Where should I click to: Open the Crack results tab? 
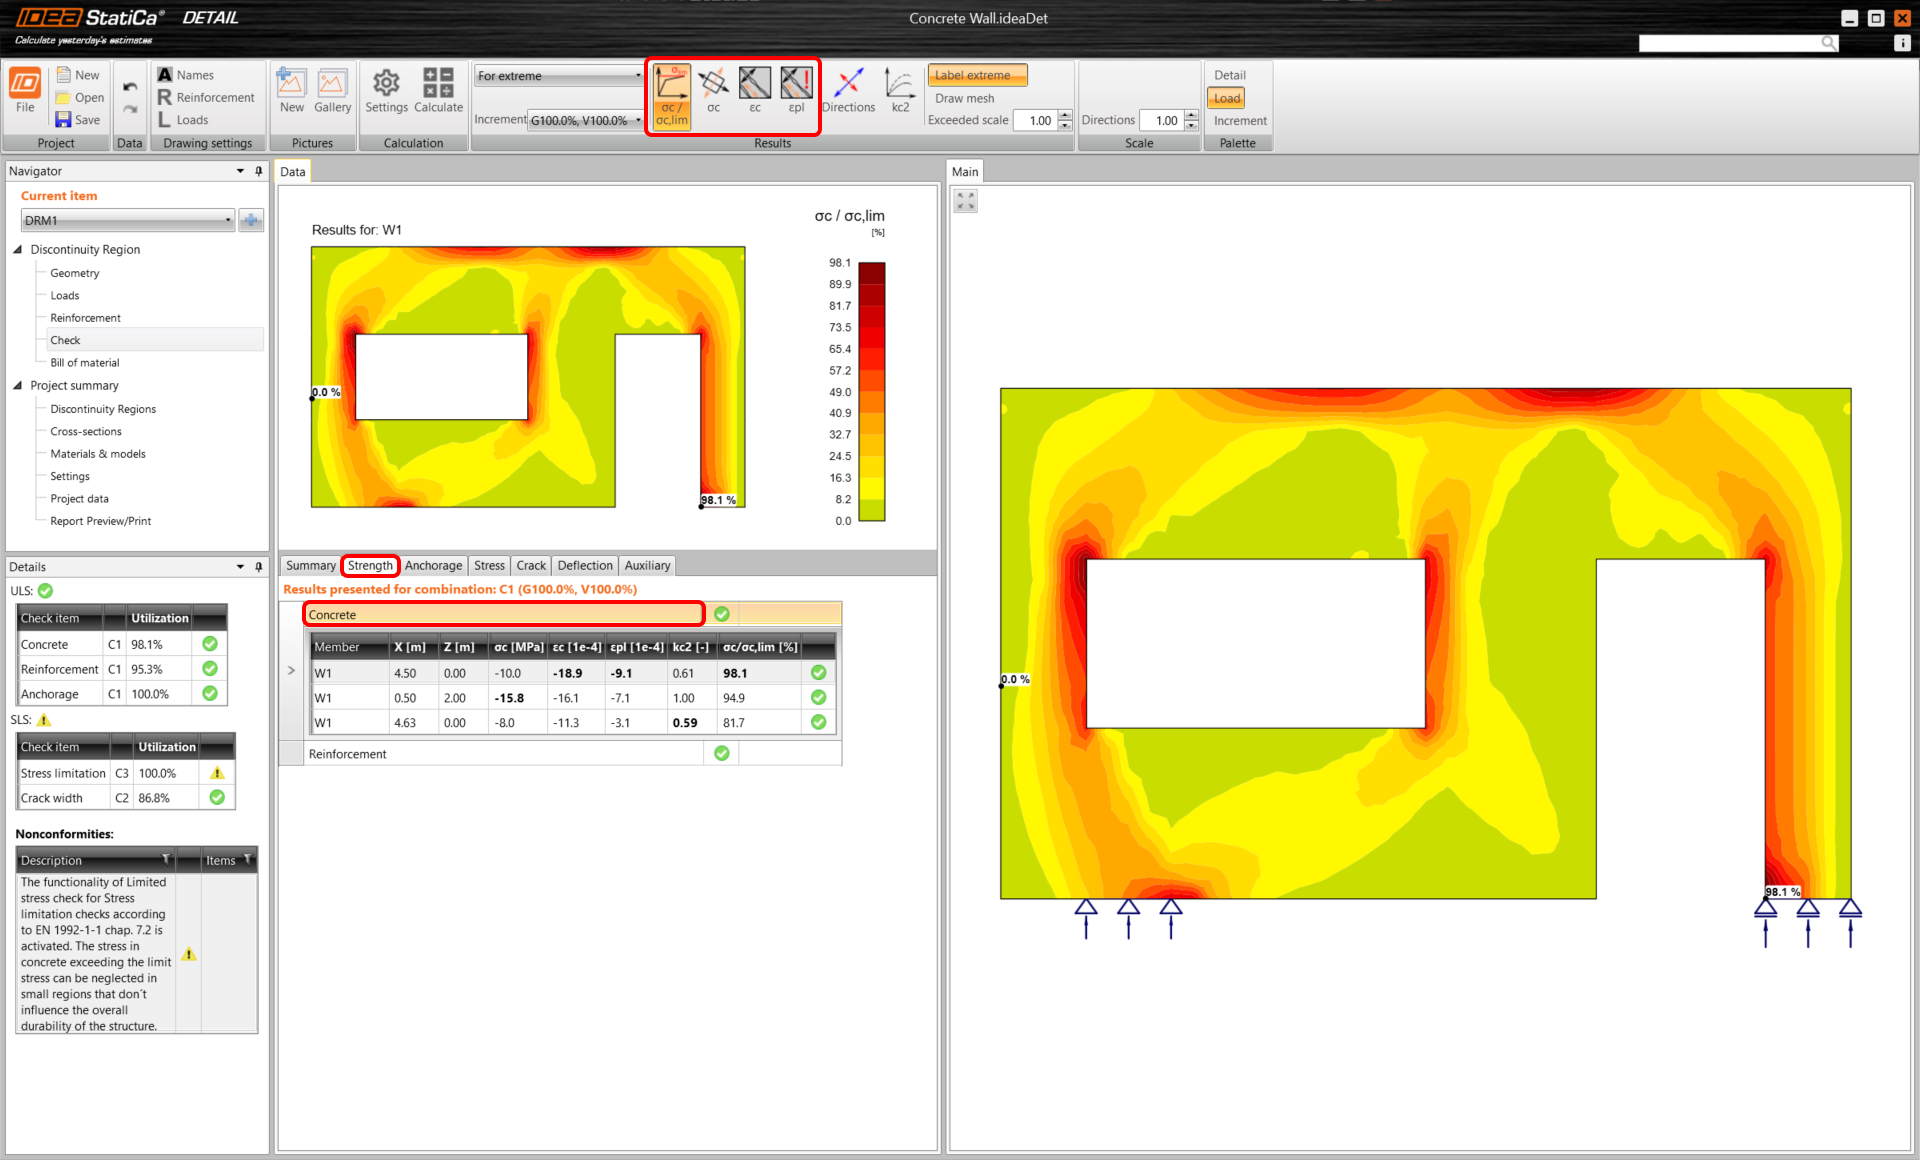(x=530, y=566)
